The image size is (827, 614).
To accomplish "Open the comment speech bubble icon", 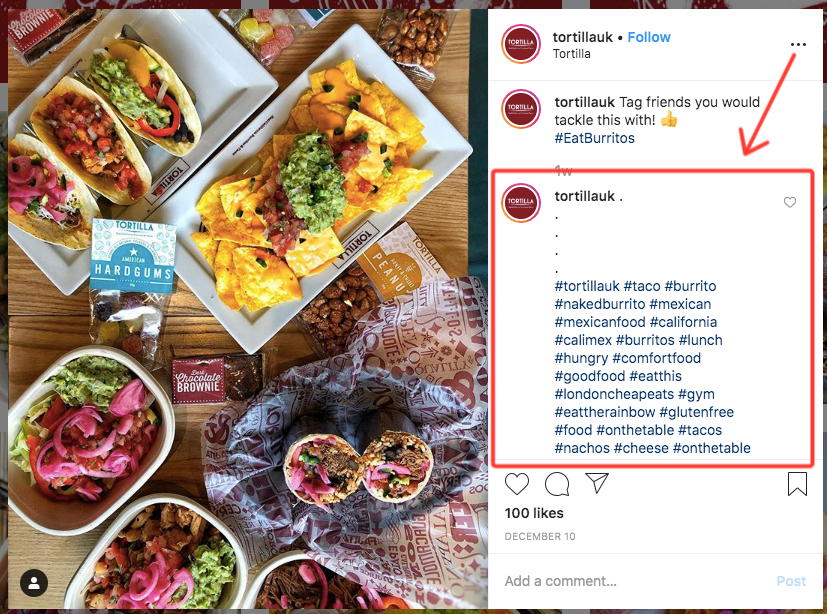I will (x=557, y=484).
